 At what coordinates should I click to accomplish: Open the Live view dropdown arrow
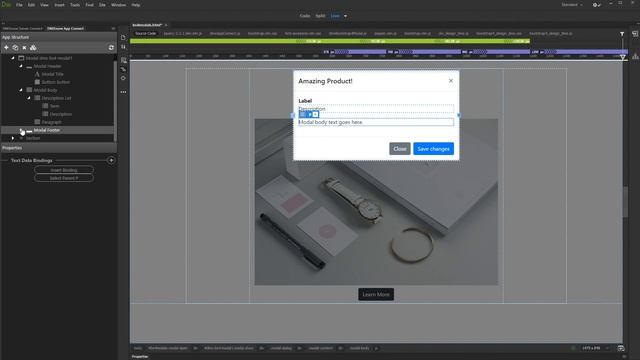[x=345, y=16]
